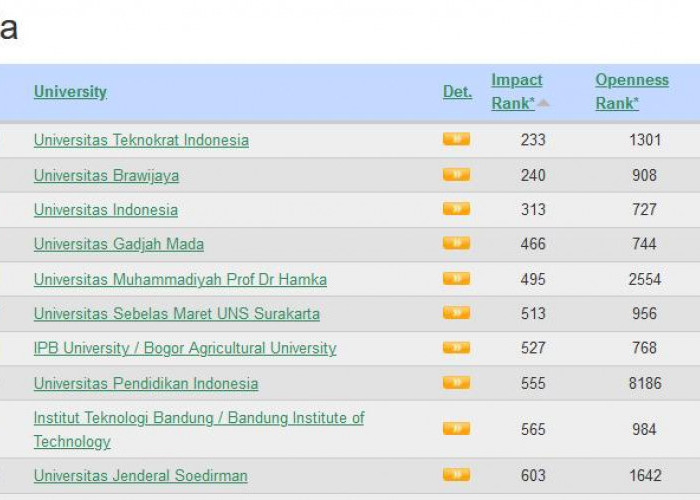Screen dimensions: 700x500
Task: Open details icon for Universitas Gadjah Mada
Action: [x=456, y=243]
